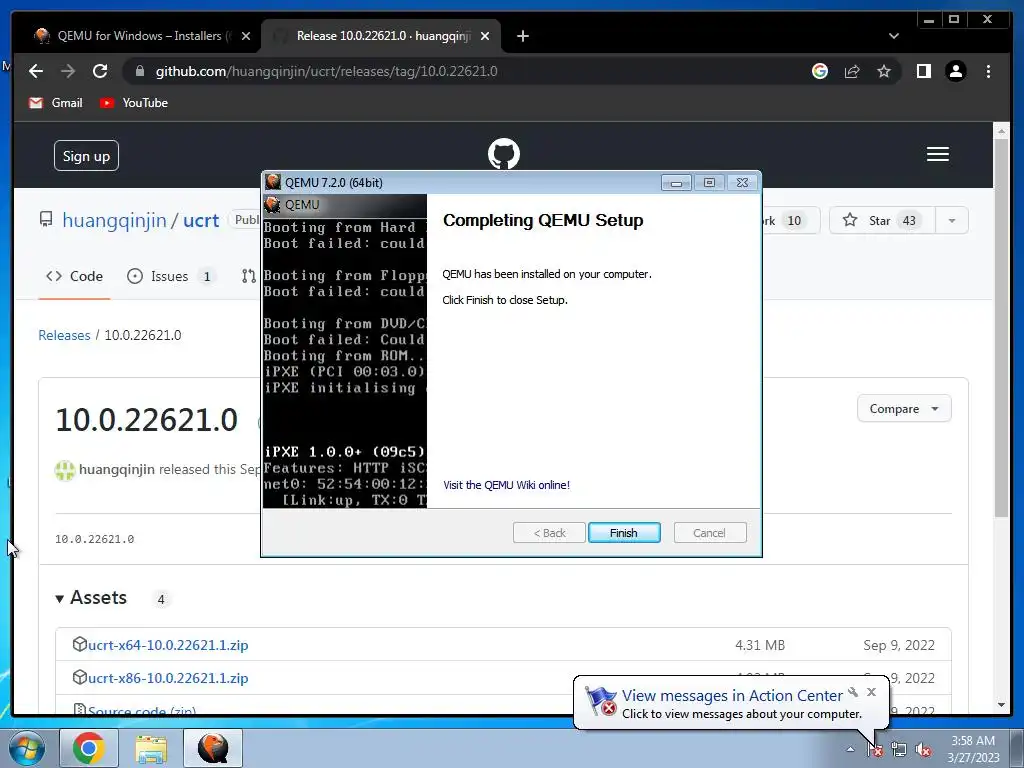Open the browser side panel icon
This screenshot has width=1024, height=768.
click(923, 71)
